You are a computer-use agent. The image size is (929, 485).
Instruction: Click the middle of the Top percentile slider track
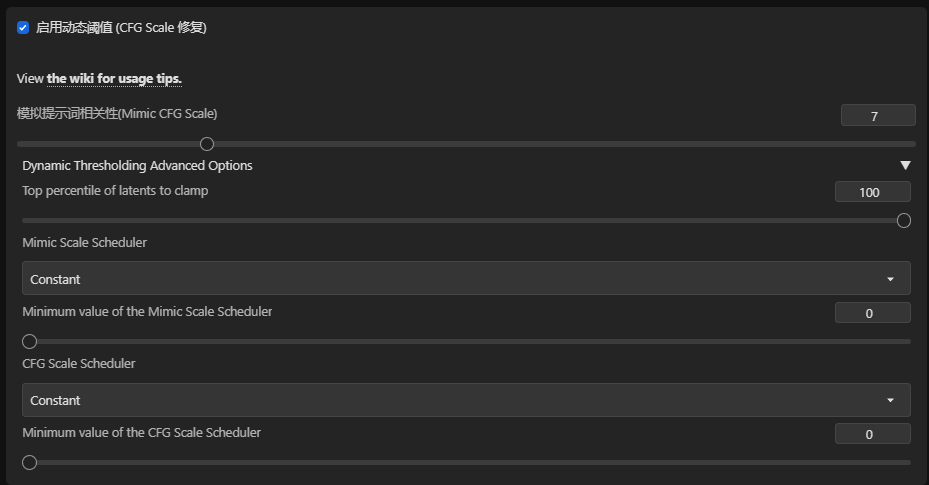tap(466, 221)
